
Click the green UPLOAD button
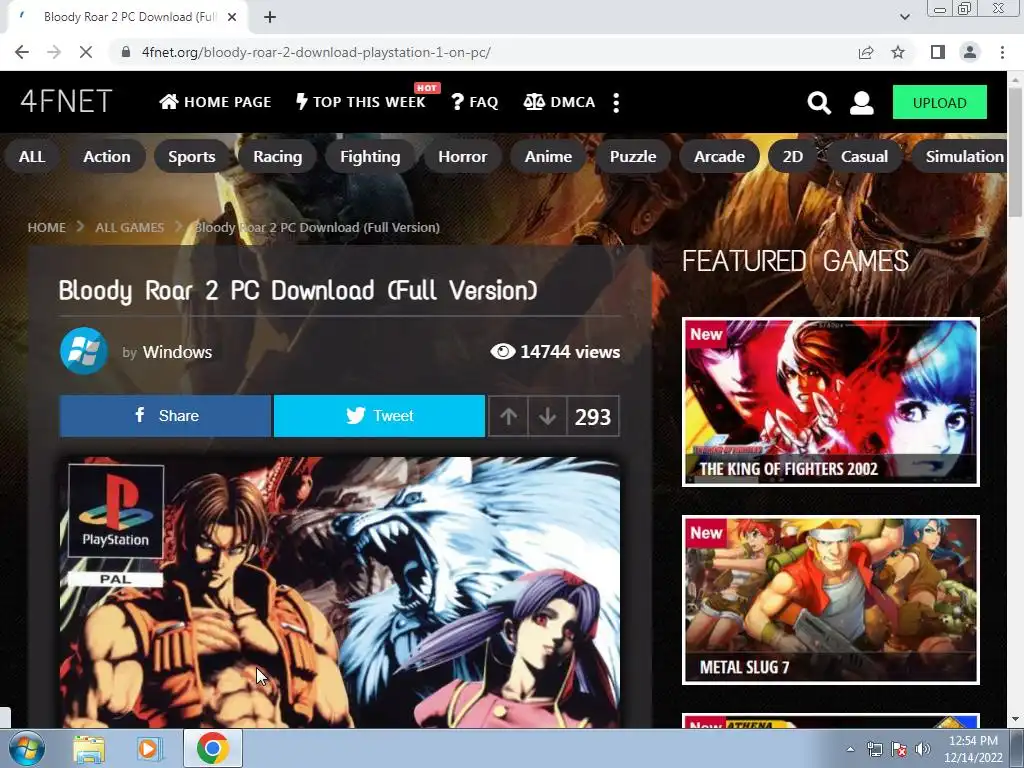[x=940, y=103]
